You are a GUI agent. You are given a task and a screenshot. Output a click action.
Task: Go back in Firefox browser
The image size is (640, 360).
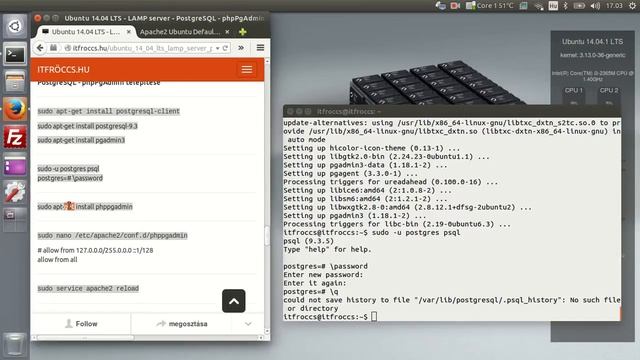(40, 48)
